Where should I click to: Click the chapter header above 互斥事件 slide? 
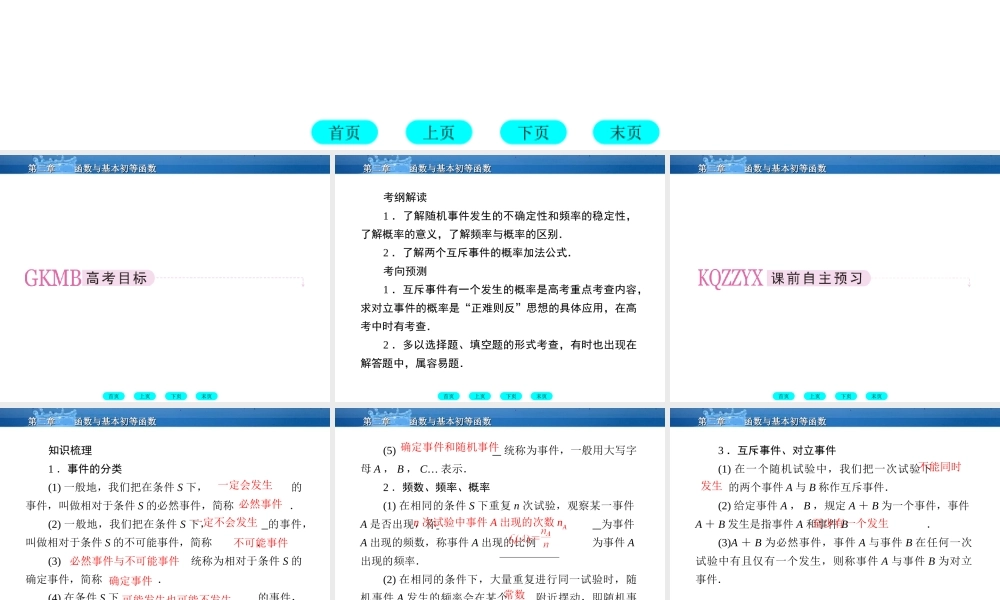click(x=835, y=418)
